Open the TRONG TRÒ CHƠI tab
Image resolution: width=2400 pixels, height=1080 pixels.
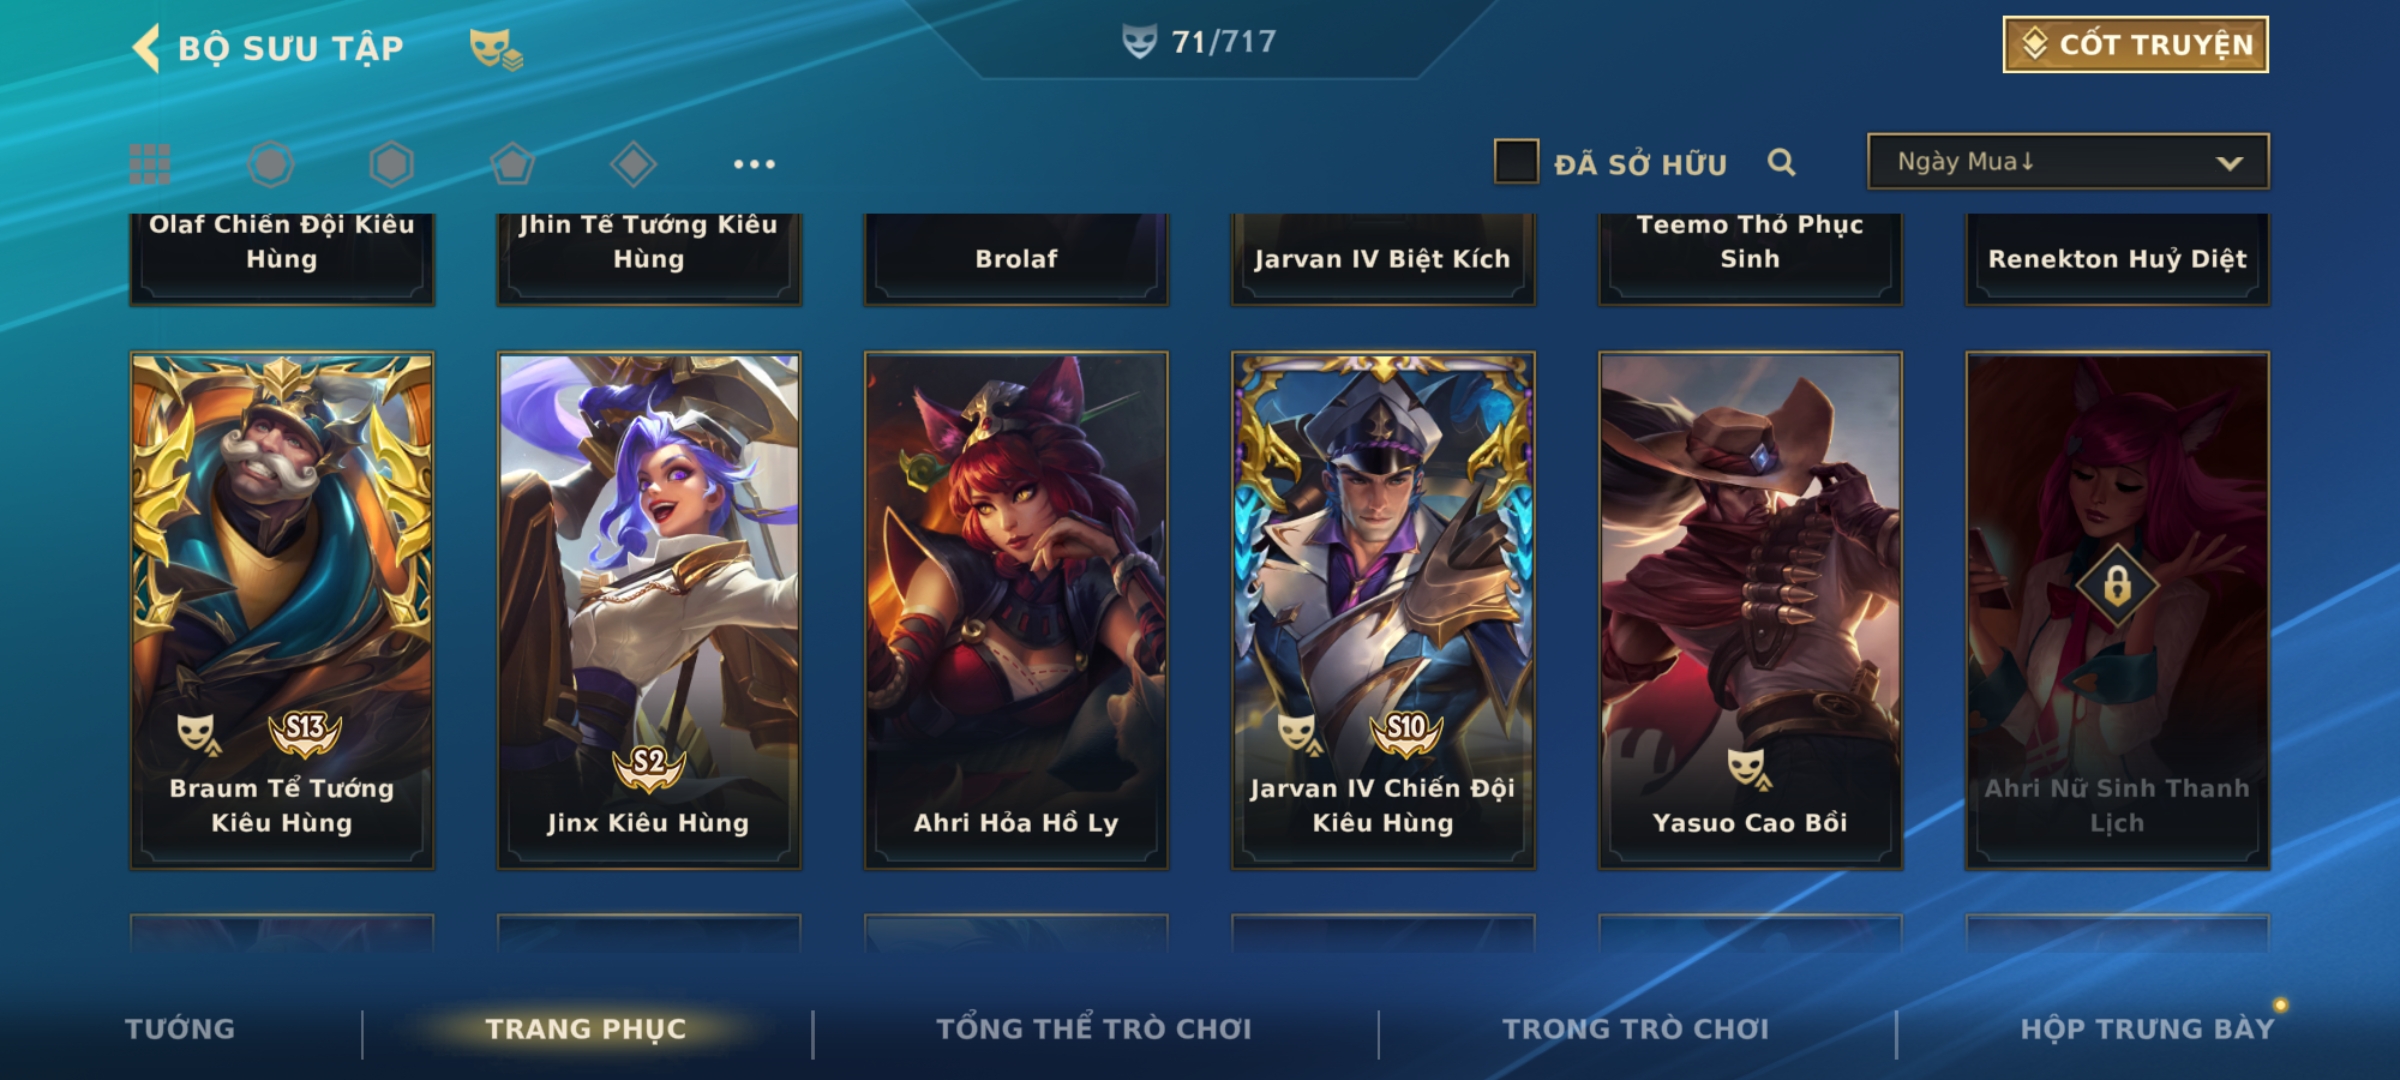tap(1636, 1029)
